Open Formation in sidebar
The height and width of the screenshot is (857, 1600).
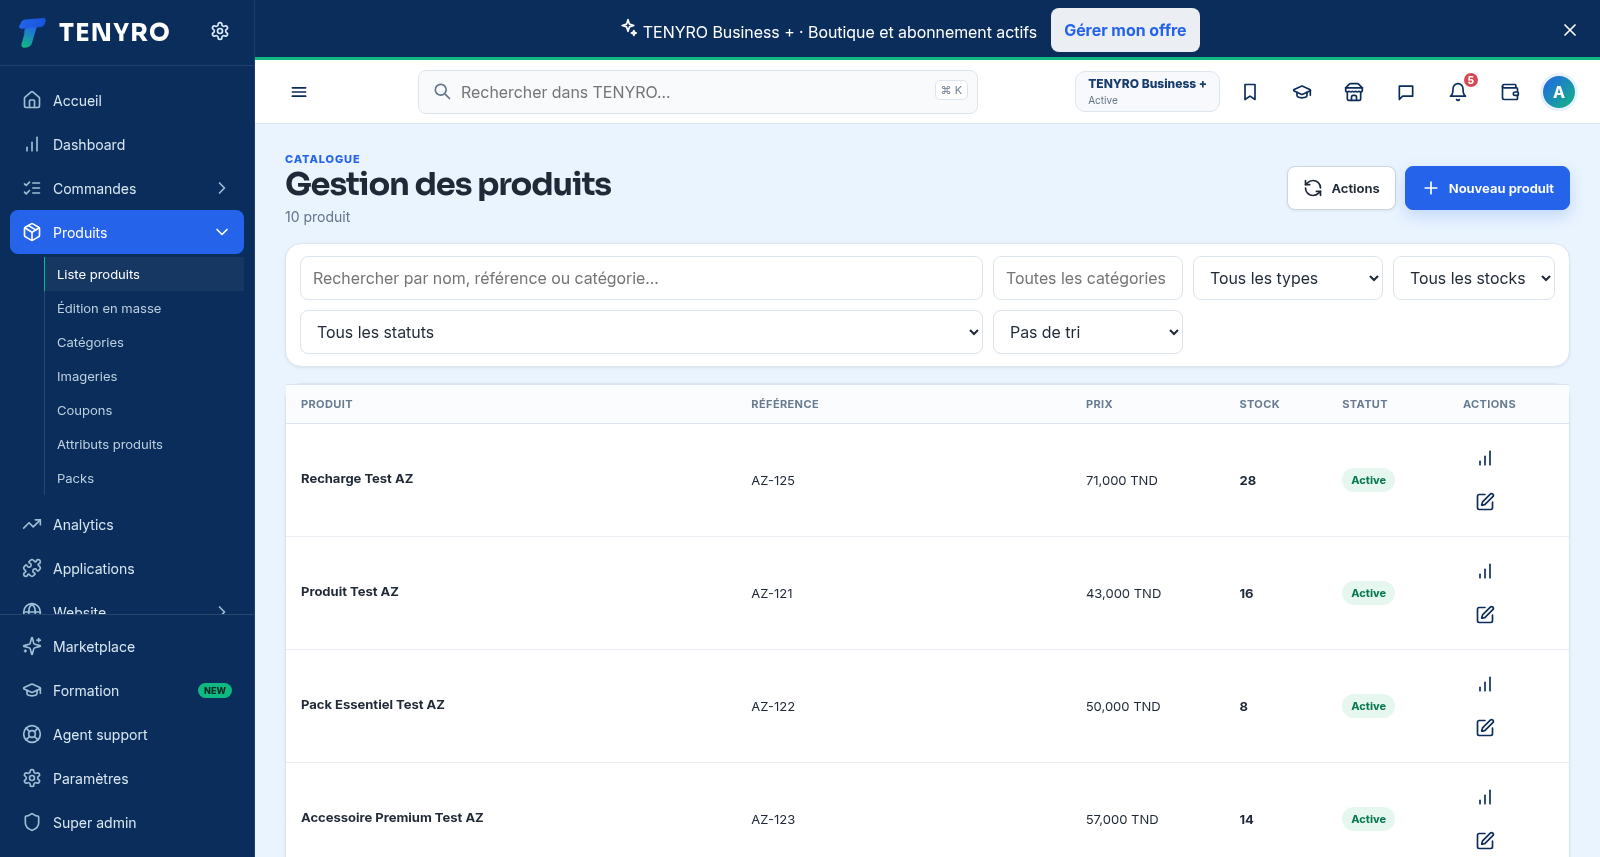click(127, 690)
